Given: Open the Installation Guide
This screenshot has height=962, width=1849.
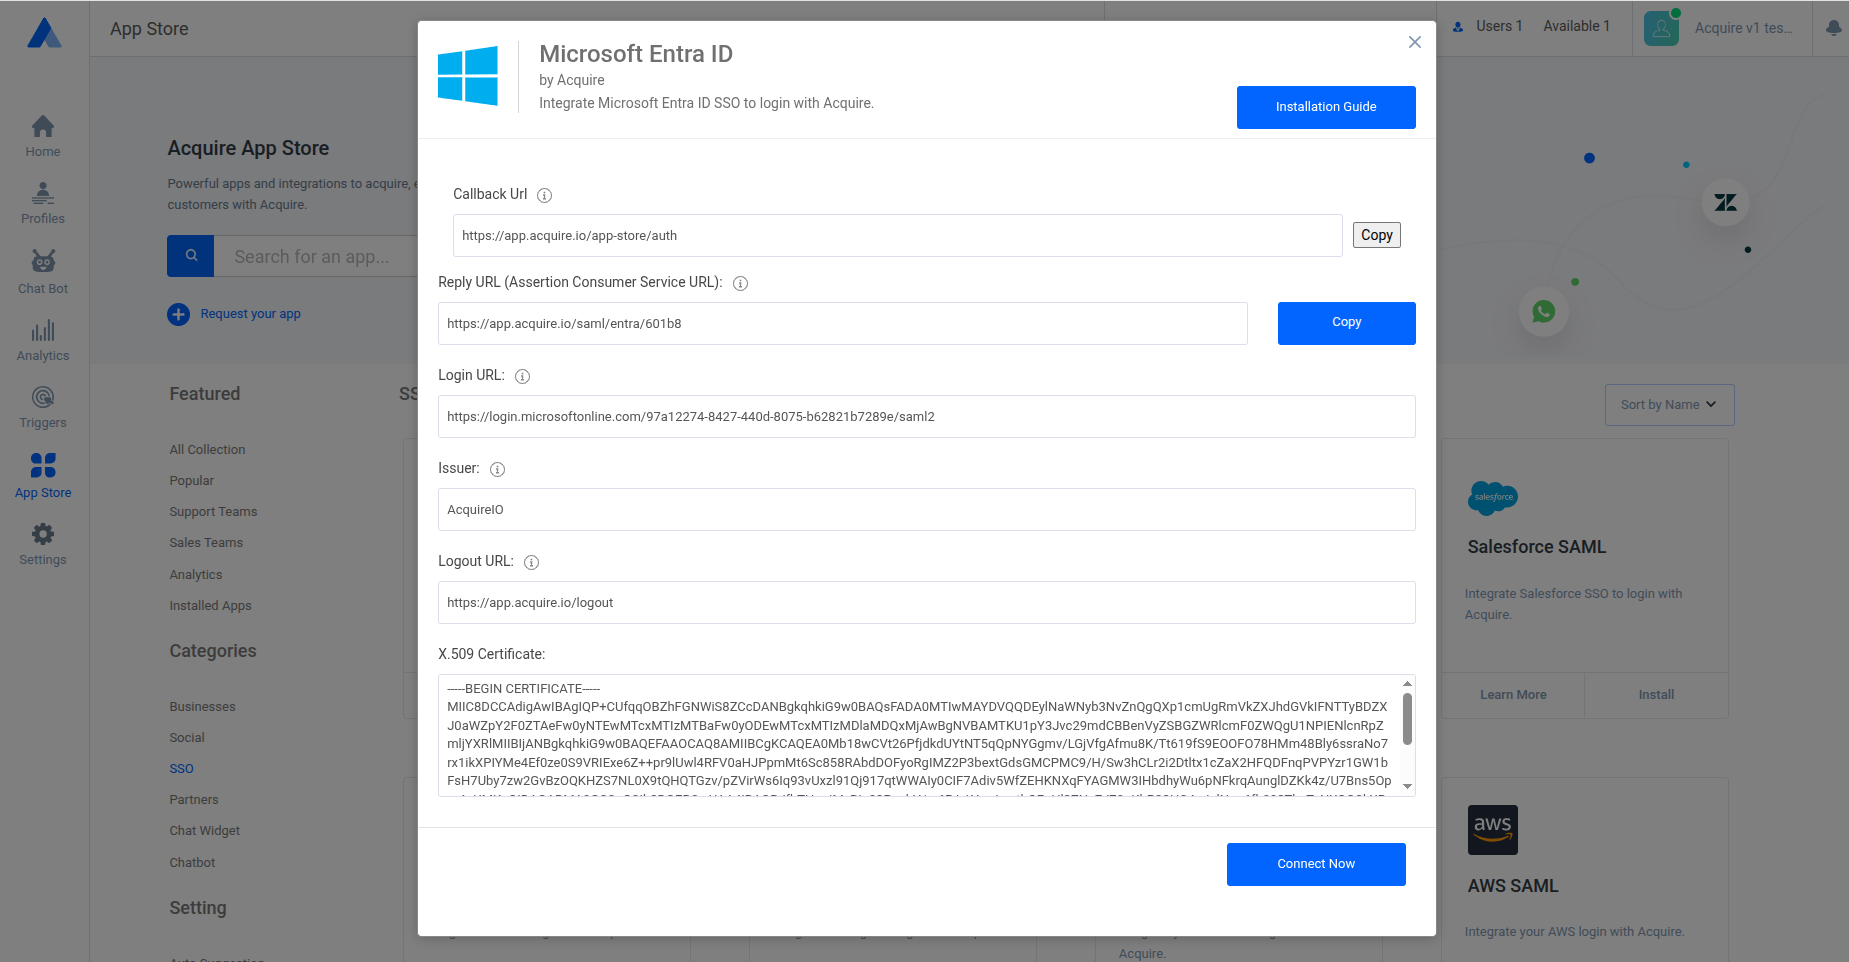Looking at the screenshot, I should tap(1325, 107).
